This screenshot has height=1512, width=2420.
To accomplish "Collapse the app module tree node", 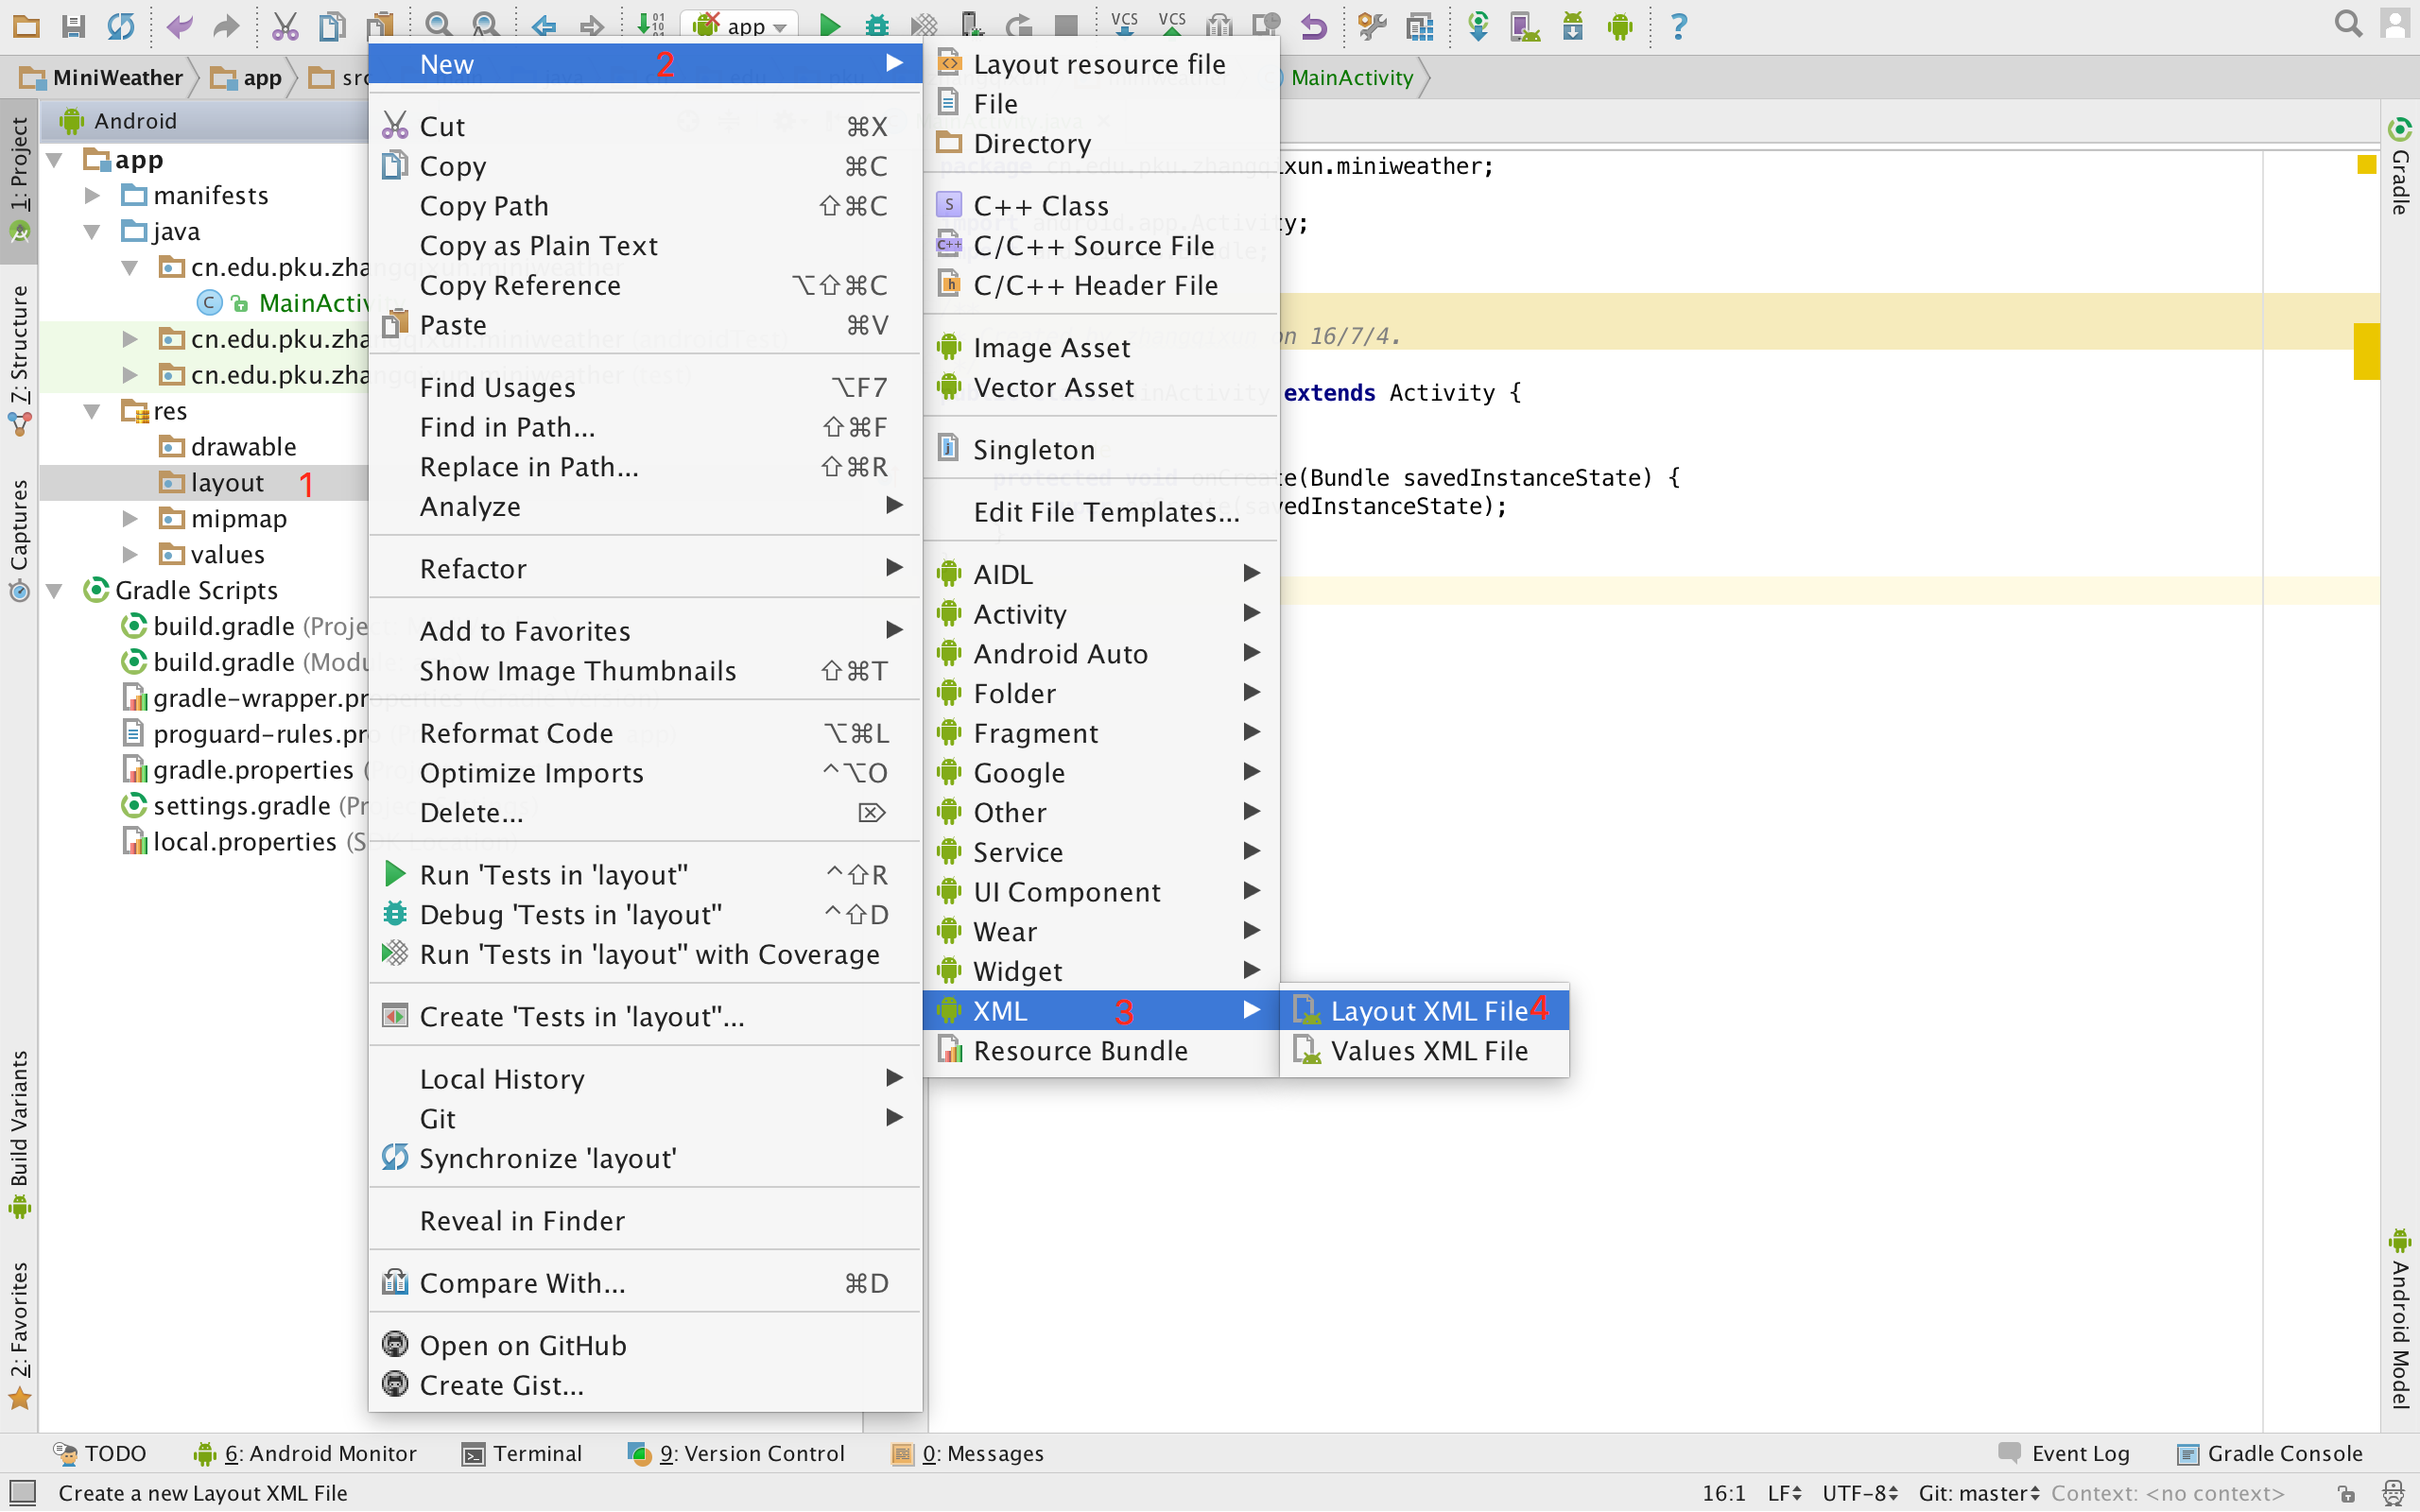I will pyautogui.click(x=56, y=160).
